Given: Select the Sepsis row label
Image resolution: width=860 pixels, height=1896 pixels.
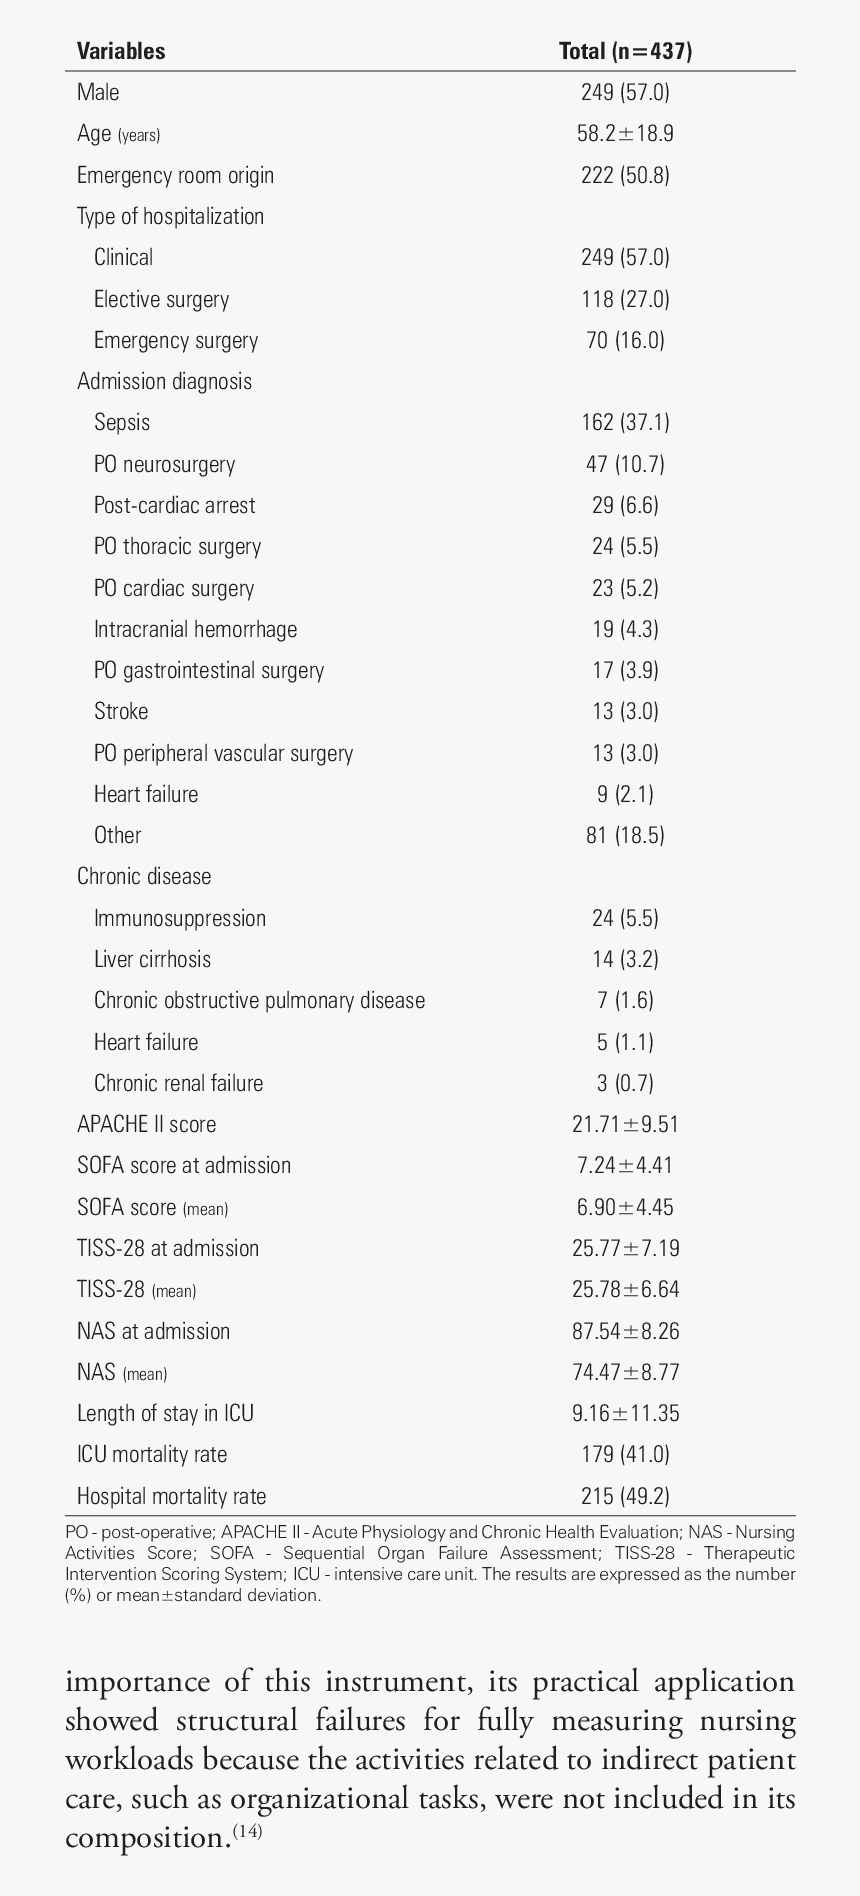Looking at the screenshot, I should (x=122, y=422).
